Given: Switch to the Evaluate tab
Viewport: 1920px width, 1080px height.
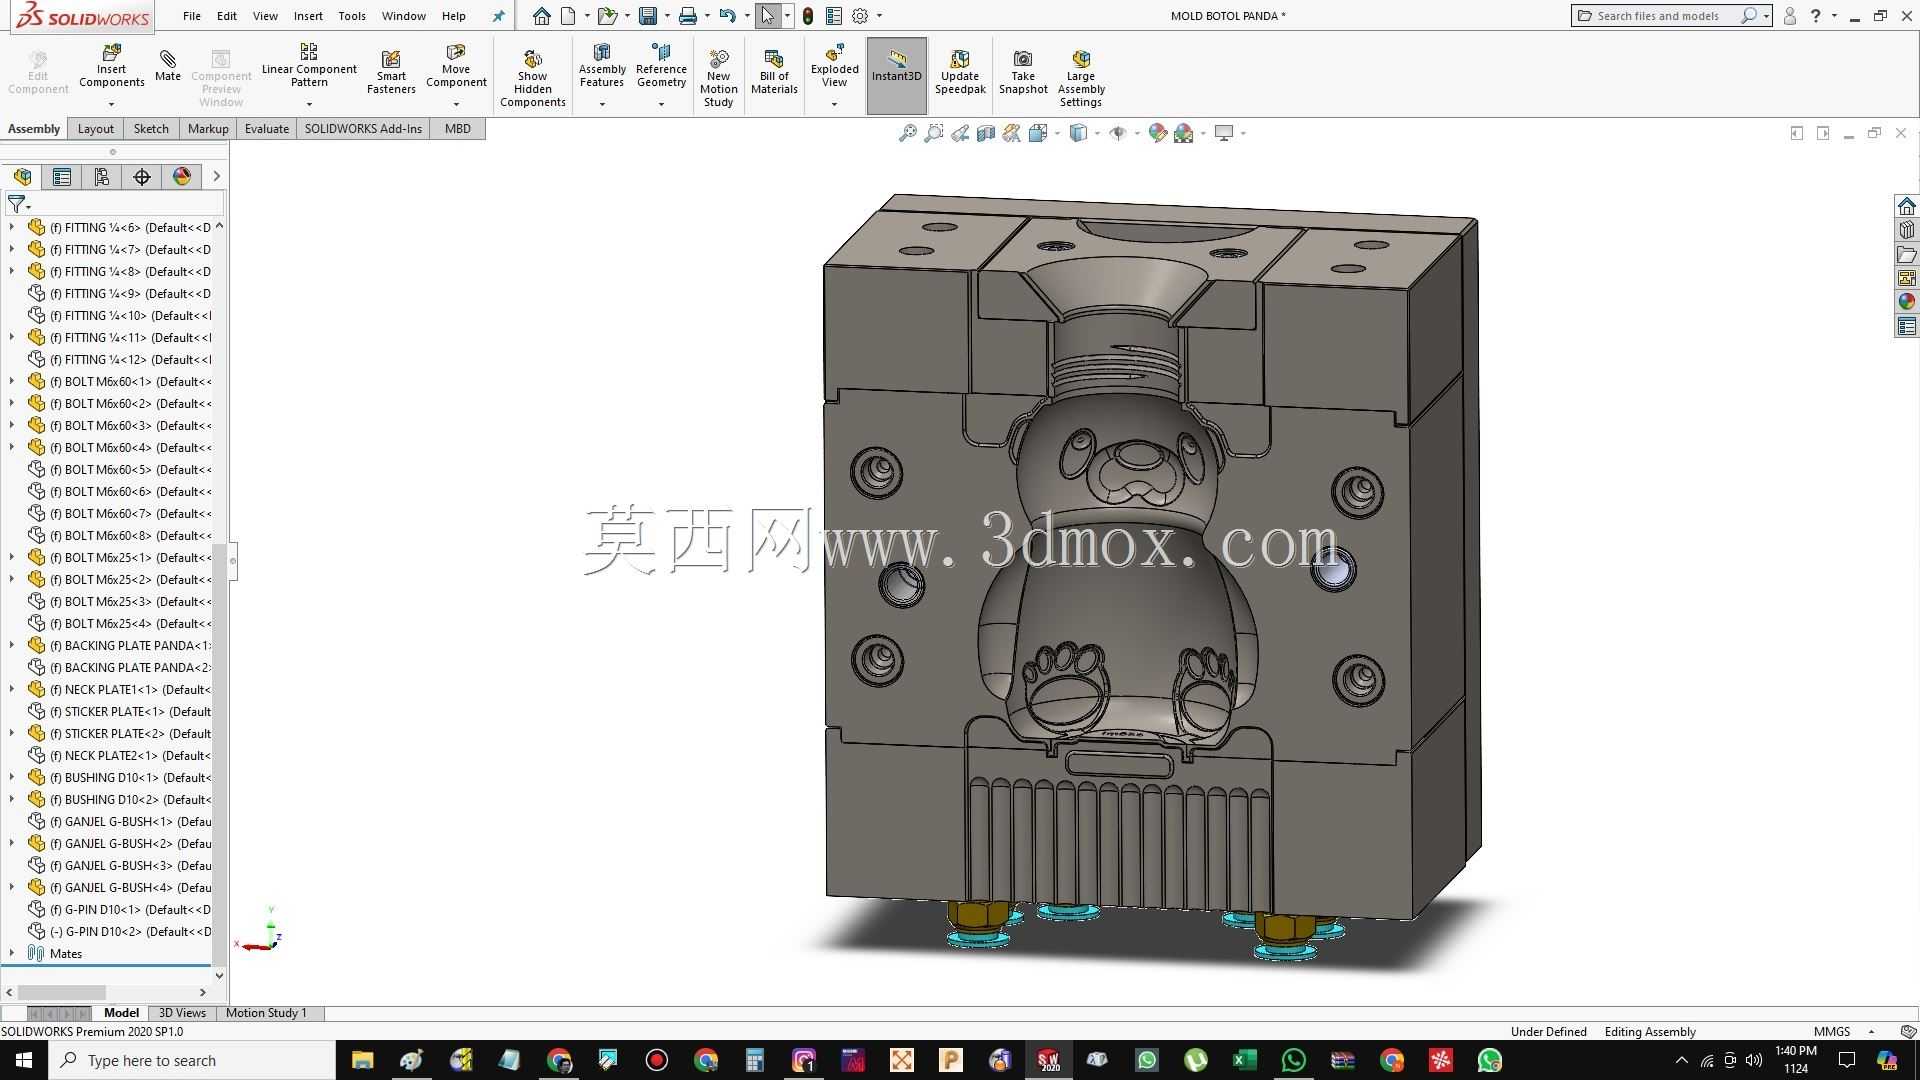Looking at the screenshot, I should tap(267, 129).
